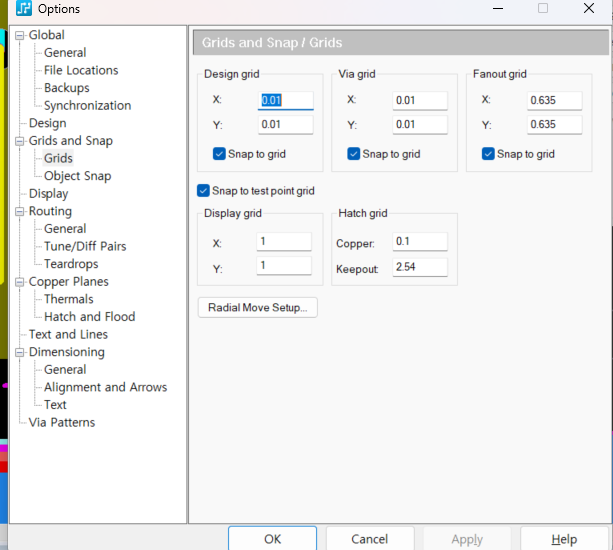Collapse the Copper Planes branch
The height and width of the screenshot is (550, 613).
coord(21,282)
